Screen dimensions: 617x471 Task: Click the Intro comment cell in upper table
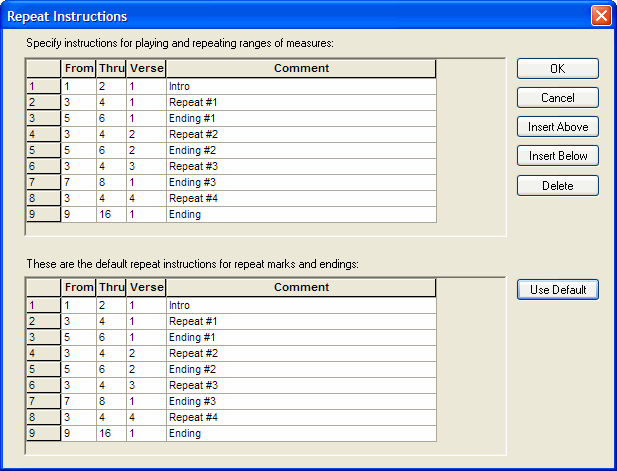point(300,87)
